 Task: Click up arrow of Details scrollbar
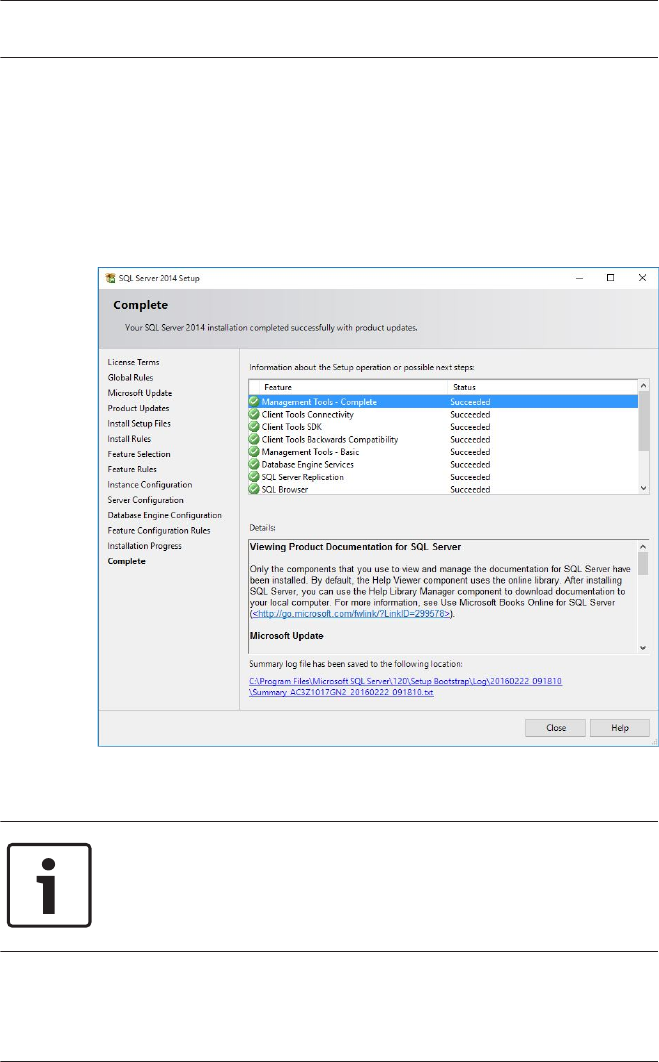pyautogui.click(x=643, y=546)
